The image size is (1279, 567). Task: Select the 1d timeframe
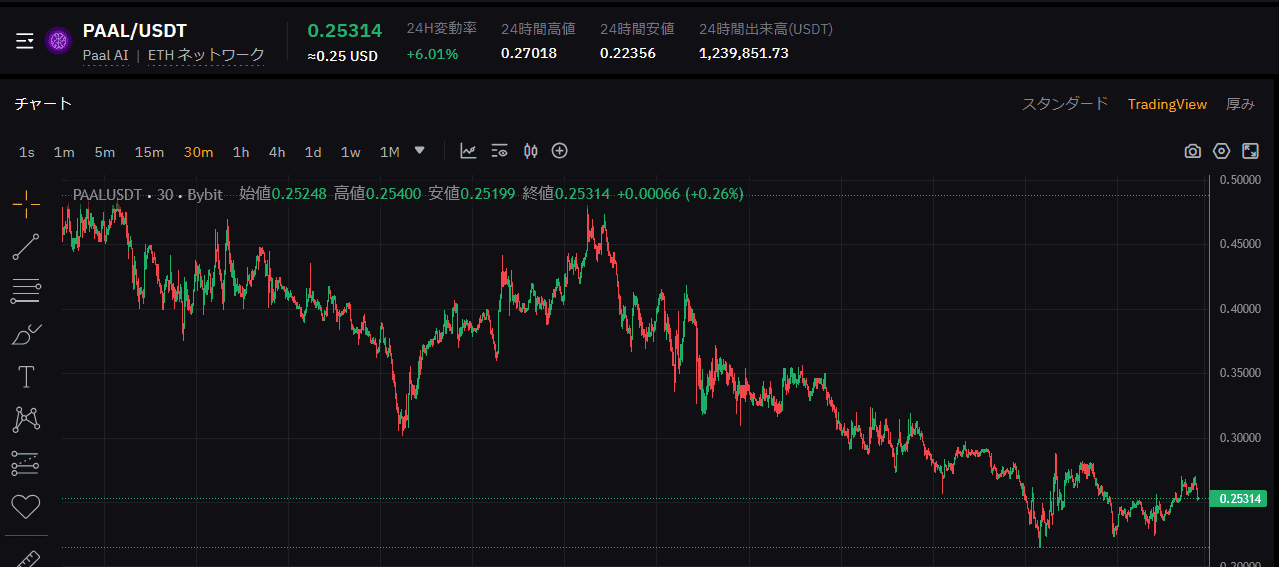click(313, 152)
